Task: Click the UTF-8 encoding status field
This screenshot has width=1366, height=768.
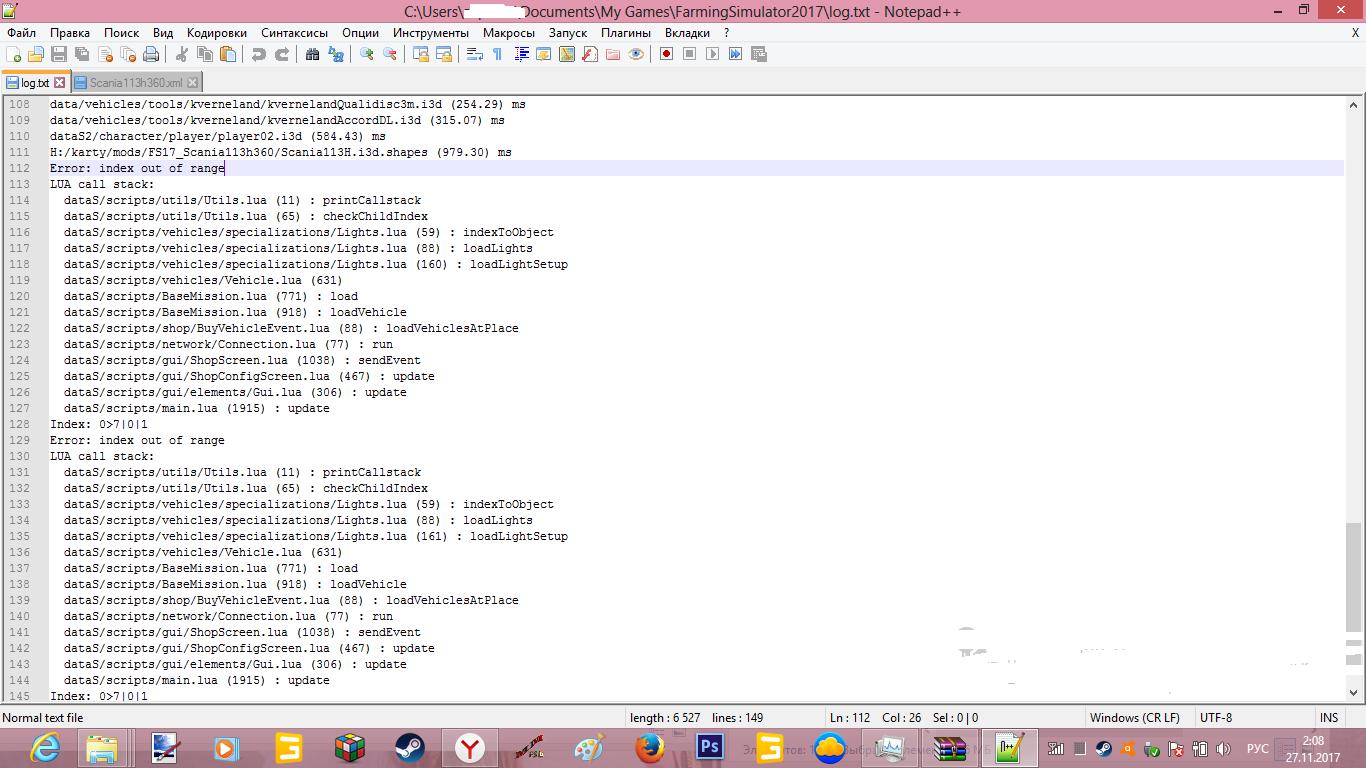Action: tap(1215, 717)
